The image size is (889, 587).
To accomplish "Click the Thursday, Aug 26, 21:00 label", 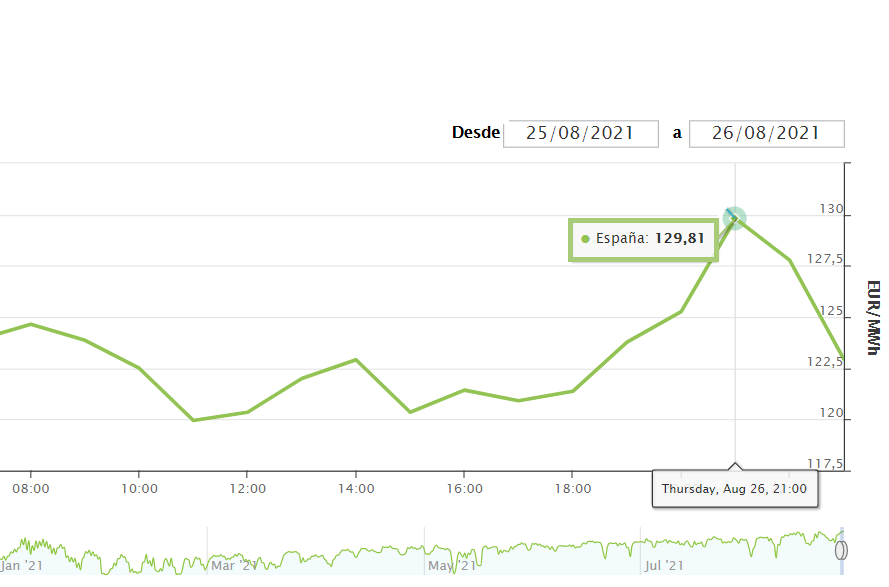I will (734, 489).
